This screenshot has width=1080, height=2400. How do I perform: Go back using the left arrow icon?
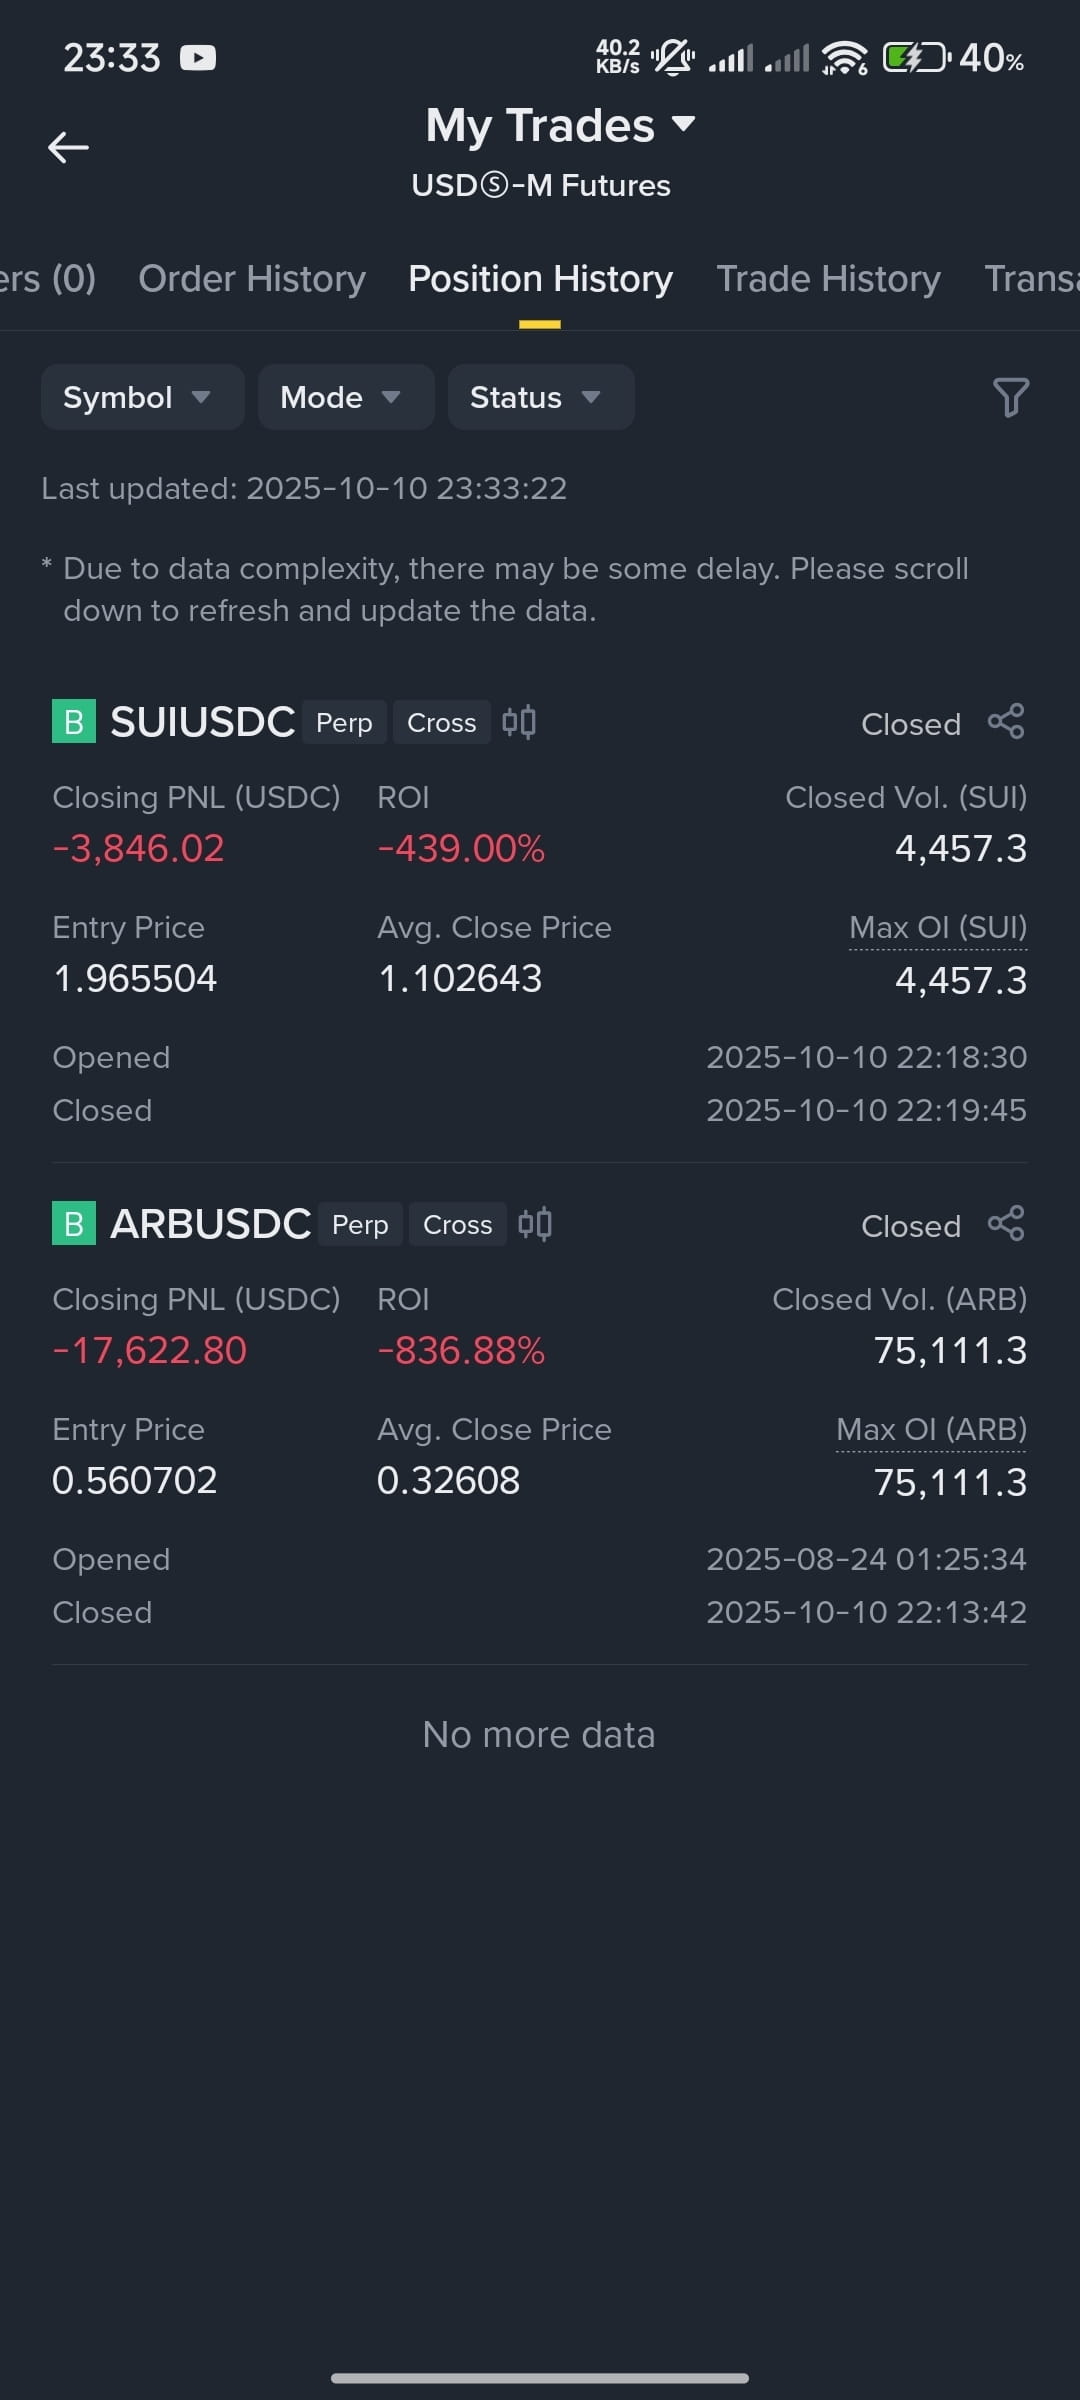point(68,147)
